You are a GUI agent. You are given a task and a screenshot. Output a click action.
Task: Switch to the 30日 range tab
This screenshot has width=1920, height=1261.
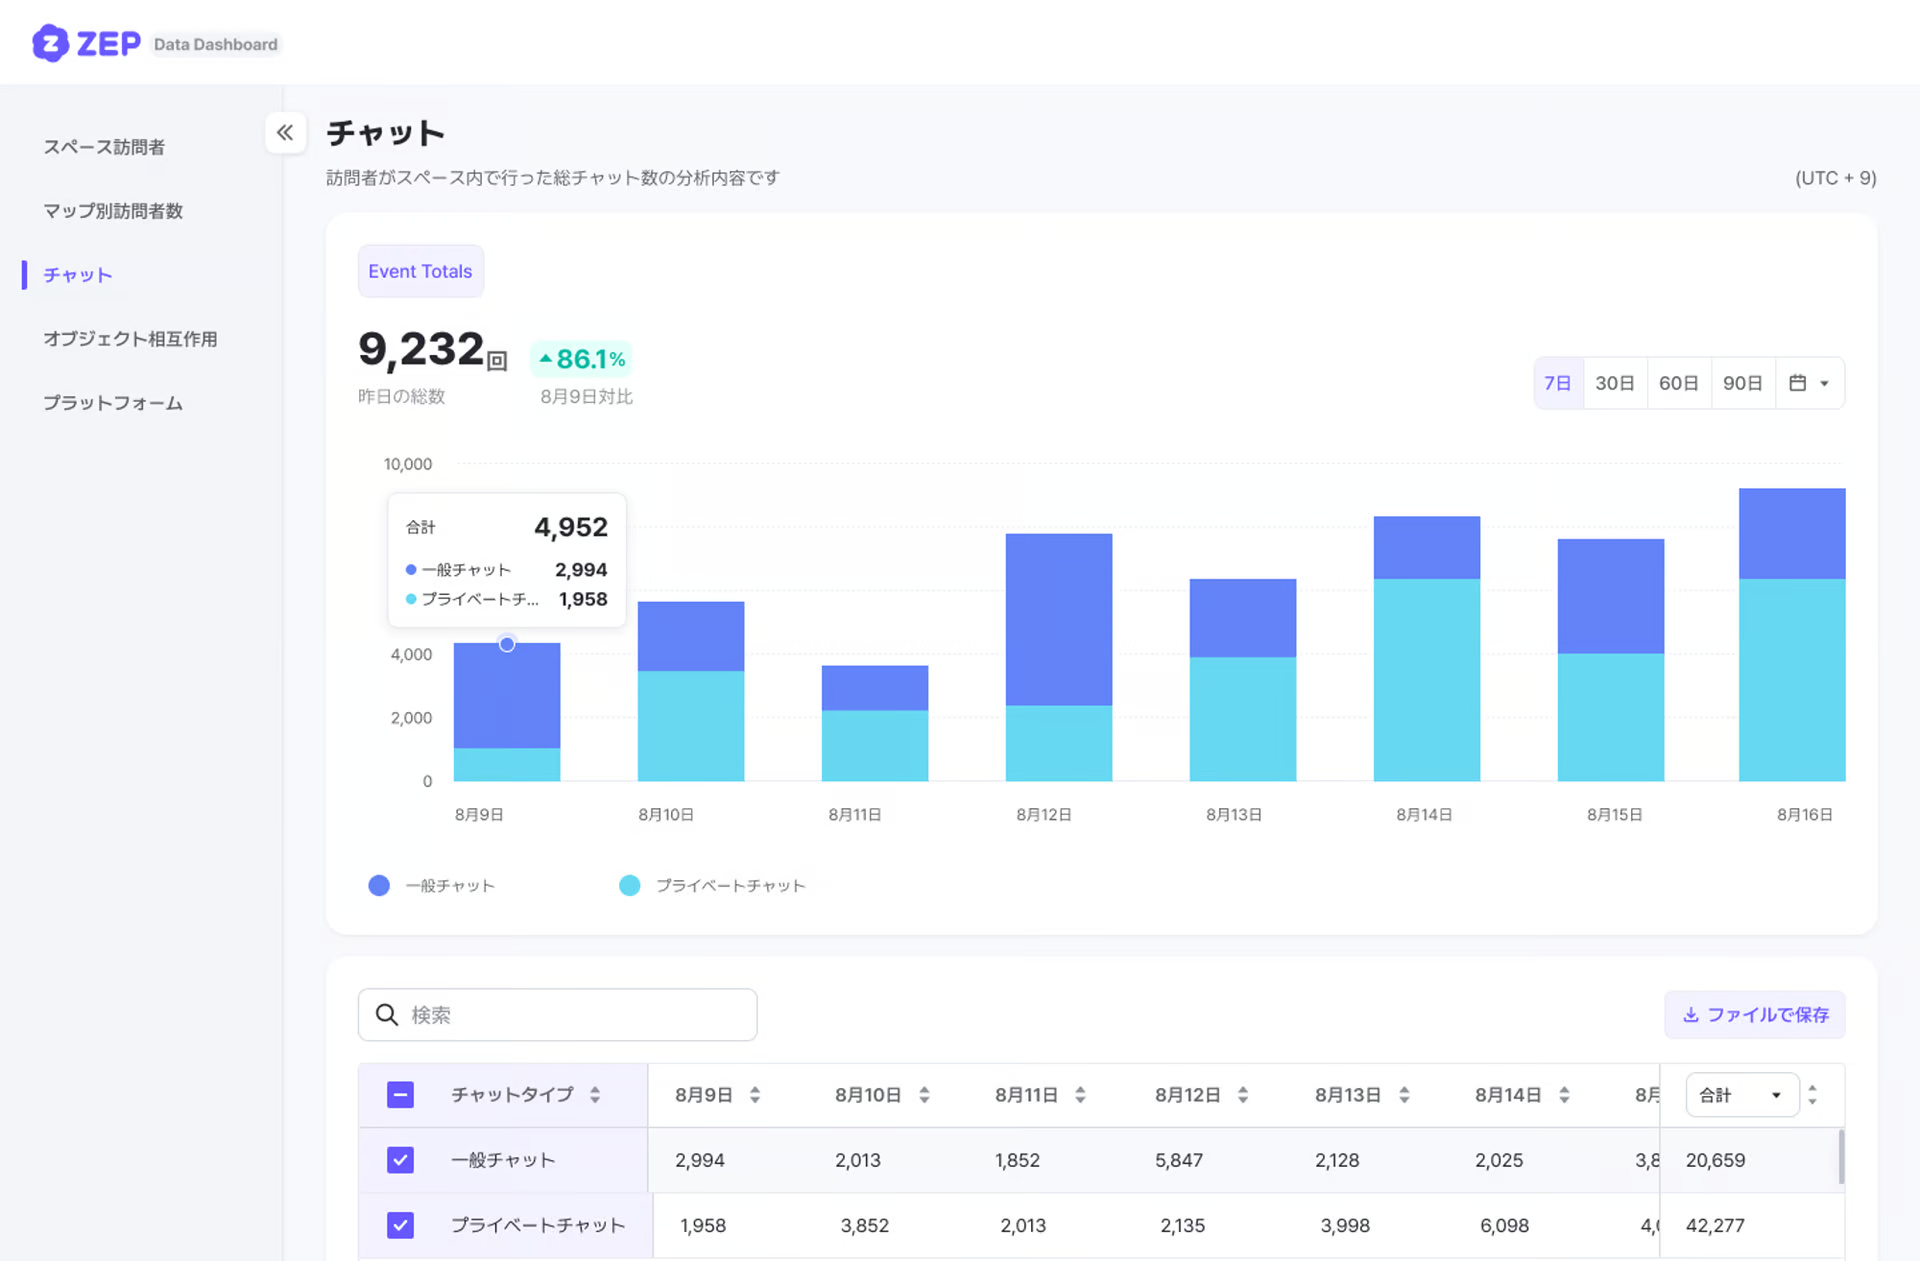pyautogui.click(x=1614, y=383)
